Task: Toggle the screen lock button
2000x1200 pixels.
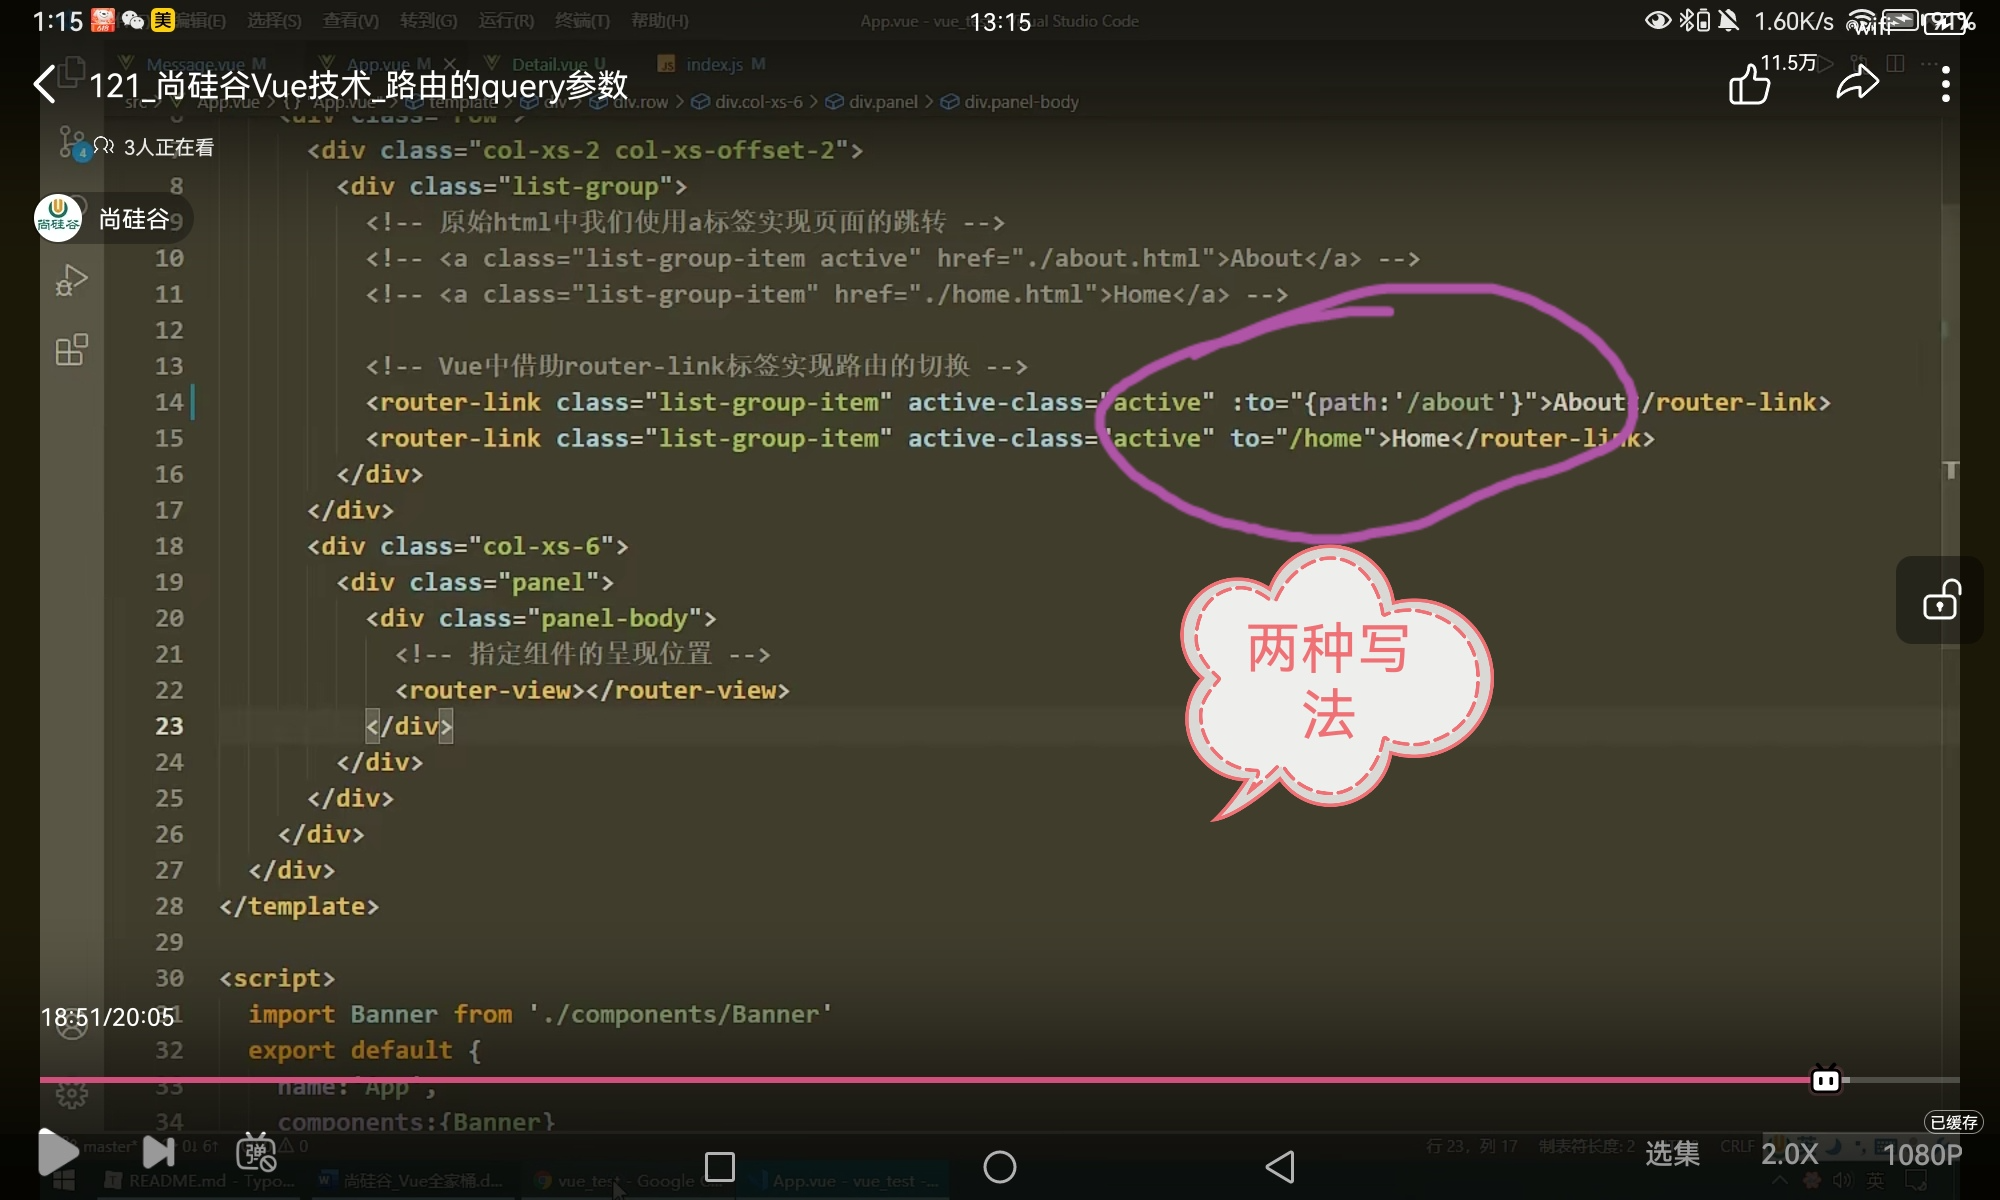Action: click(x=1940, y=601)
